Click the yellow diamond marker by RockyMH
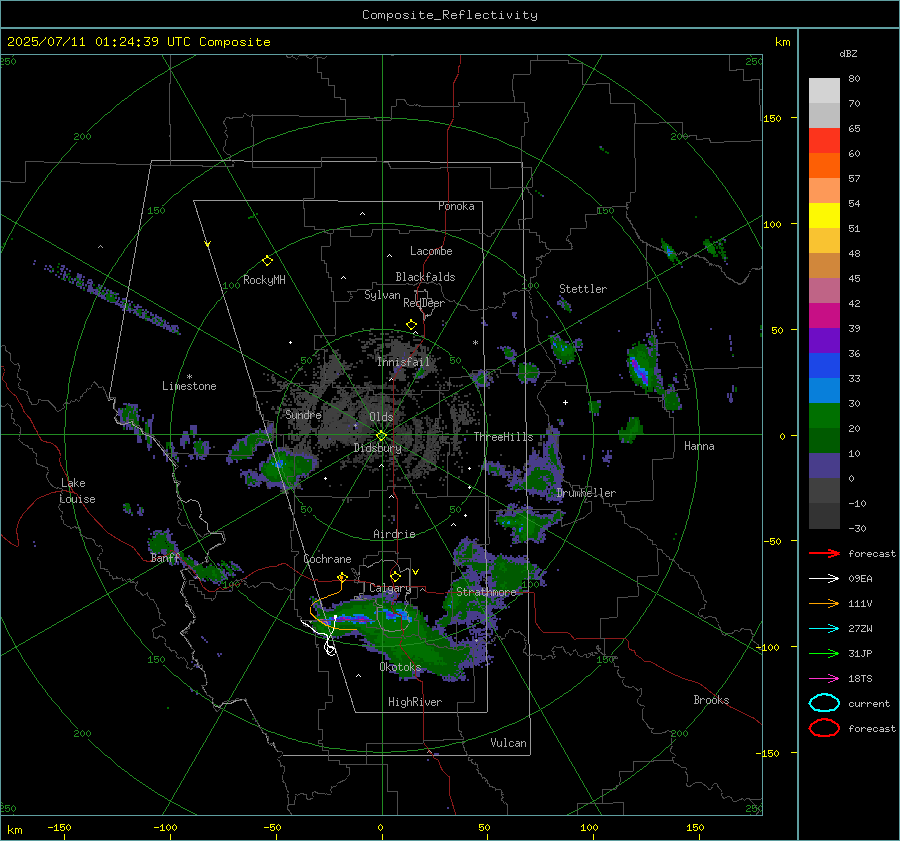This screenshot has width=900, height=841. [x=267, y=261]
